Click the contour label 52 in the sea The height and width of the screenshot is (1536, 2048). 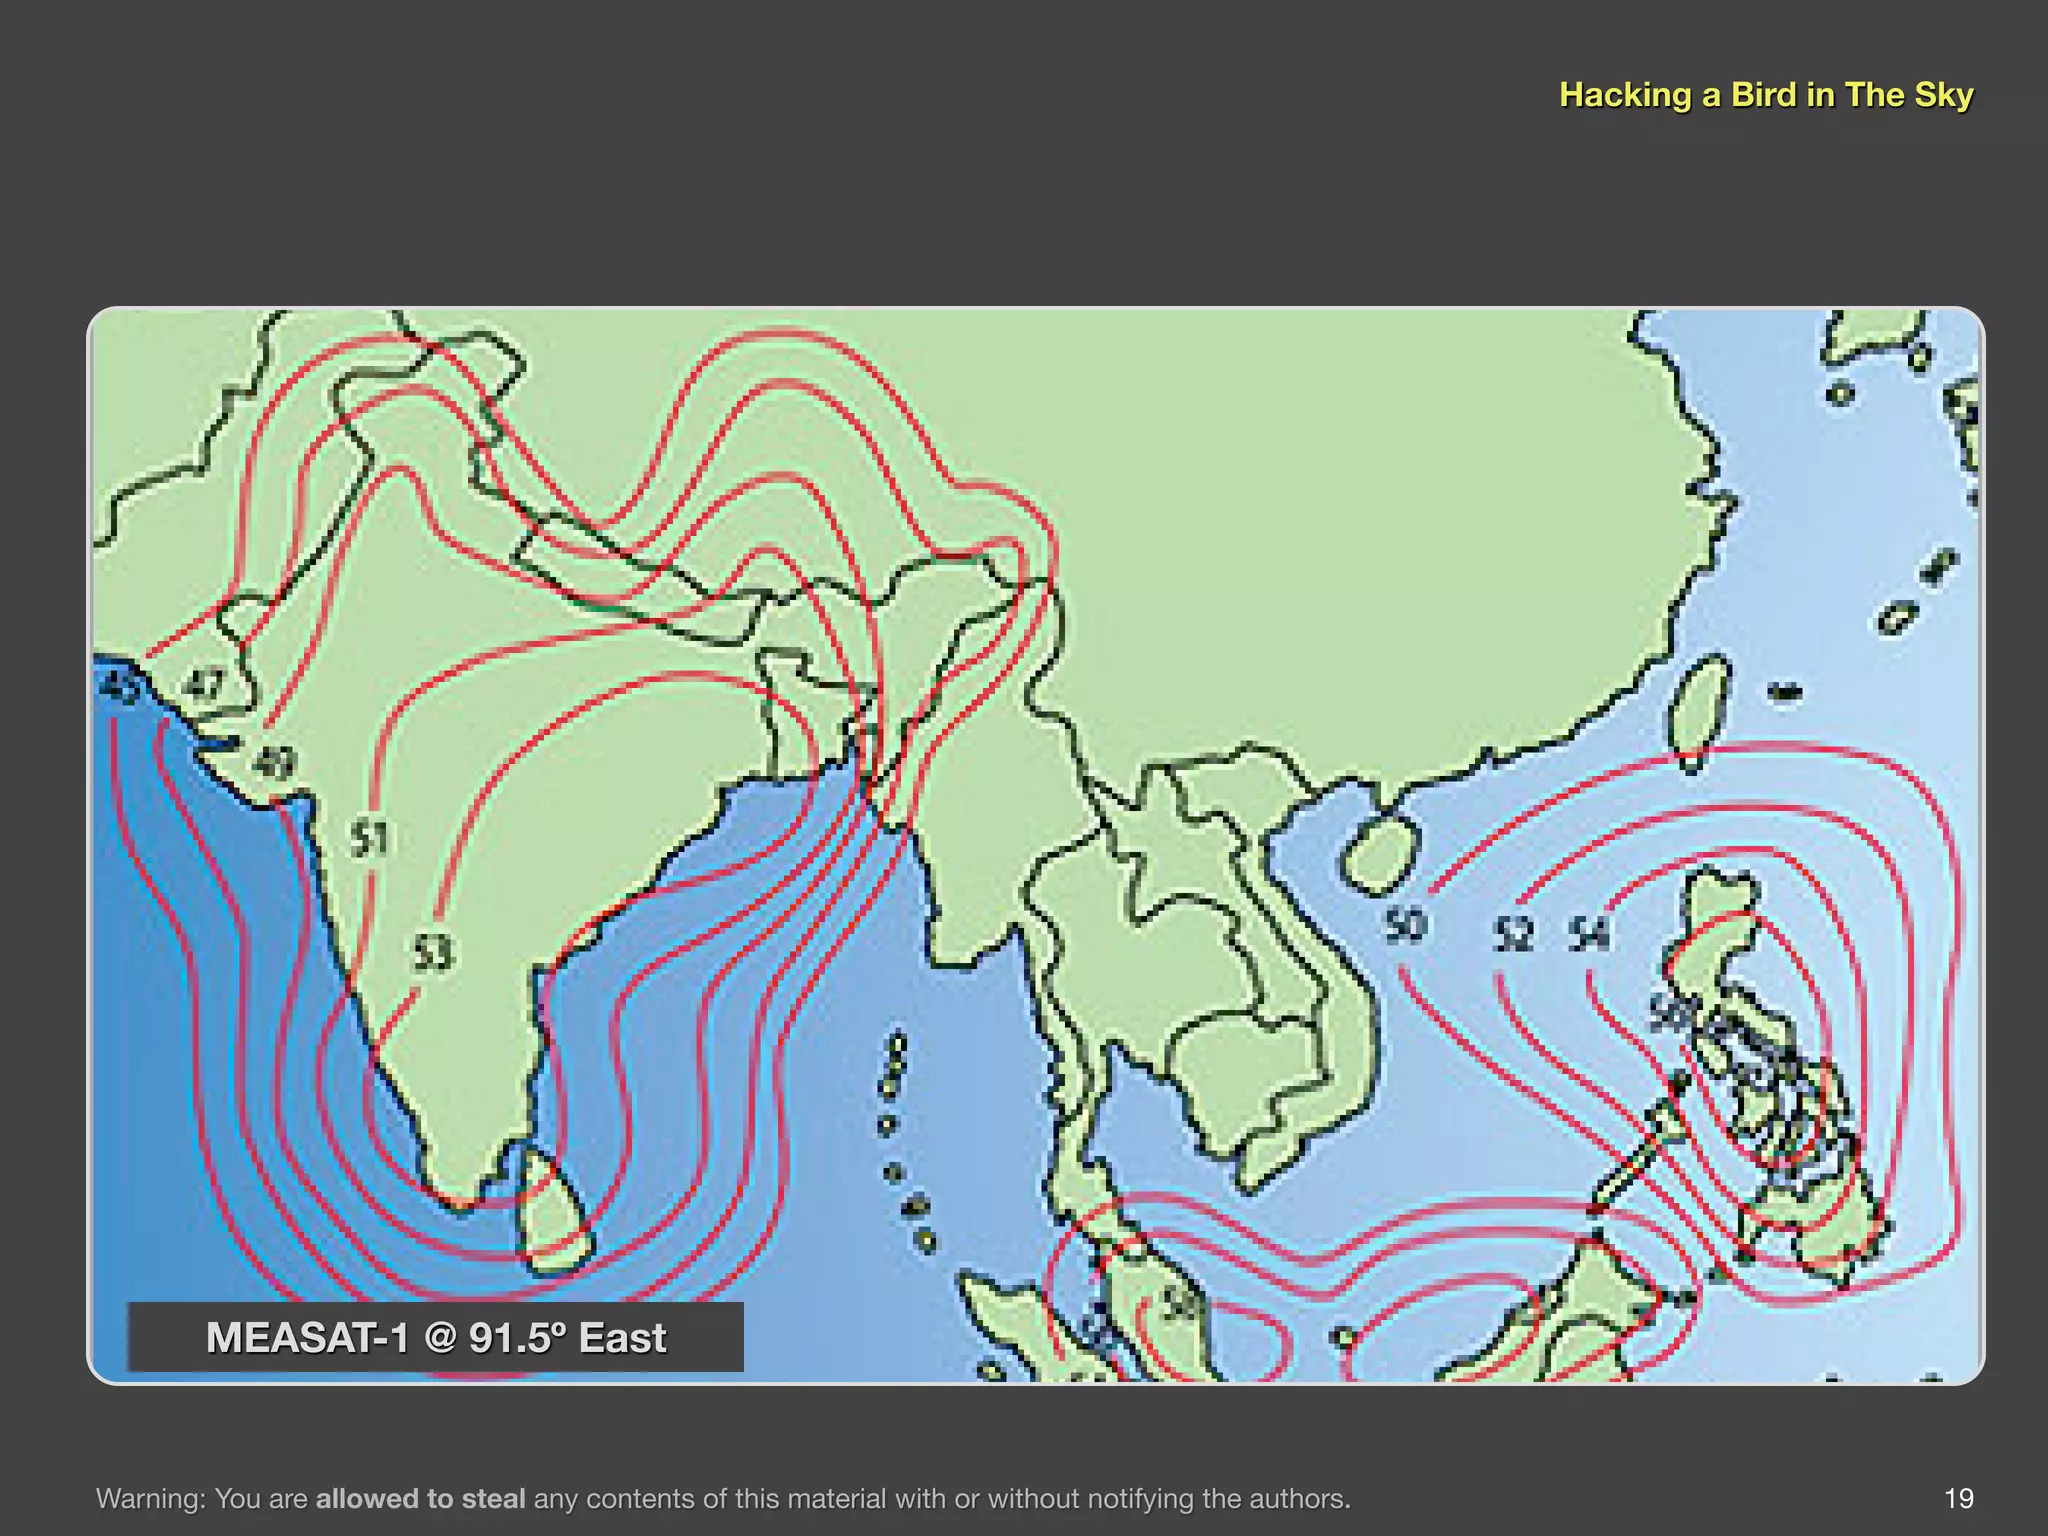click(1513, 936)
